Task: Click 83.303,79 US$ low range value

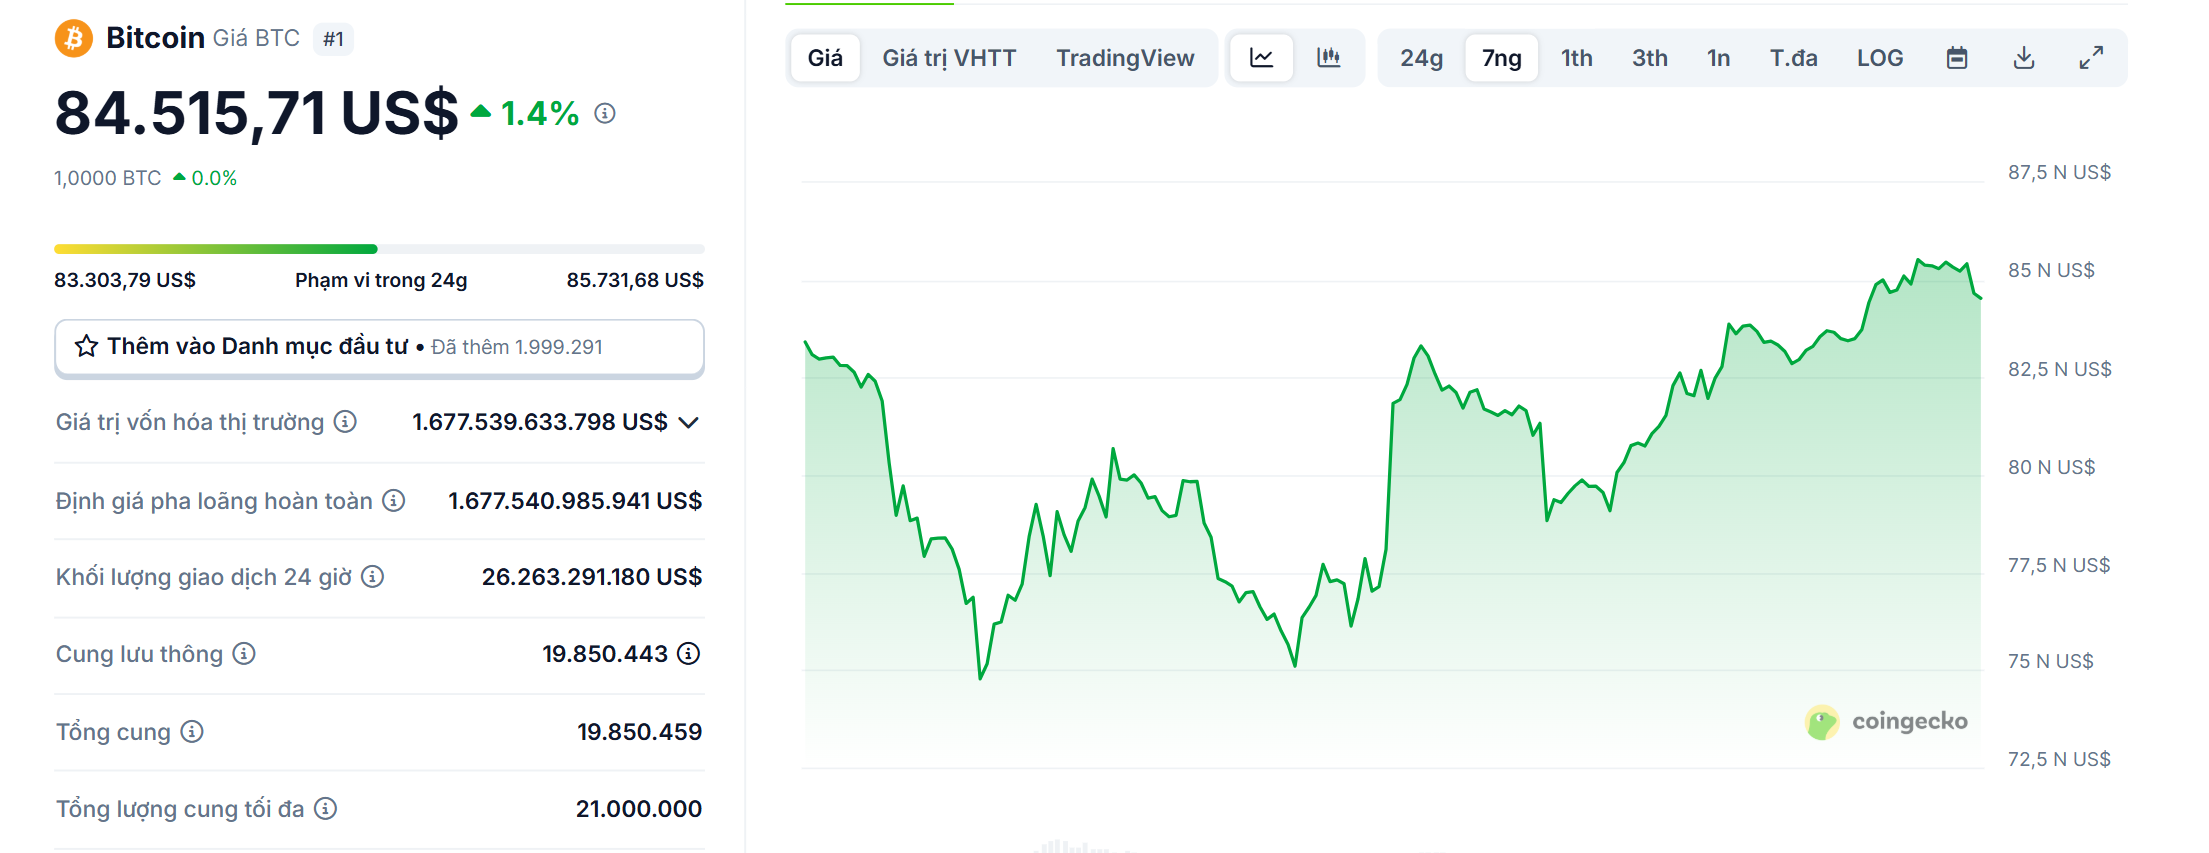Action: [x=125, y=280]
